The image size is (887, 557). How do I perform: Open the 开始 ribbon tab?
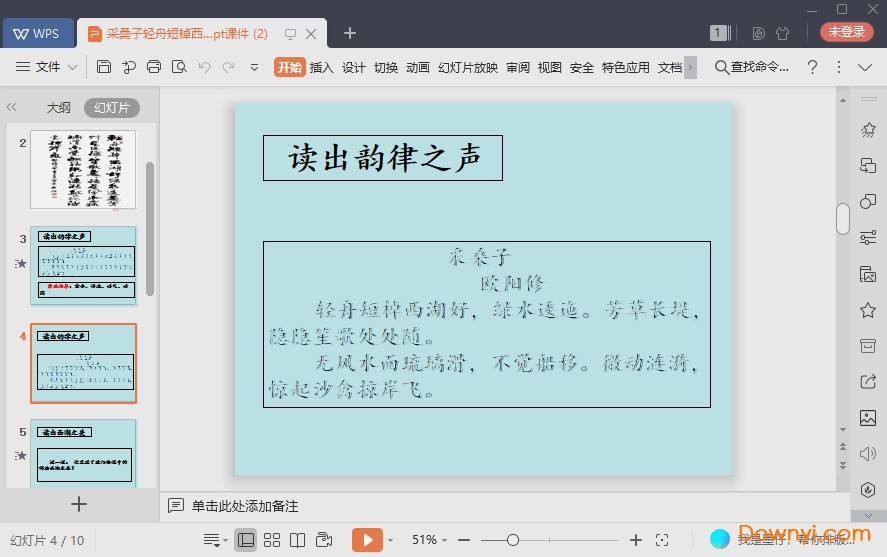[x=290, y=67]
